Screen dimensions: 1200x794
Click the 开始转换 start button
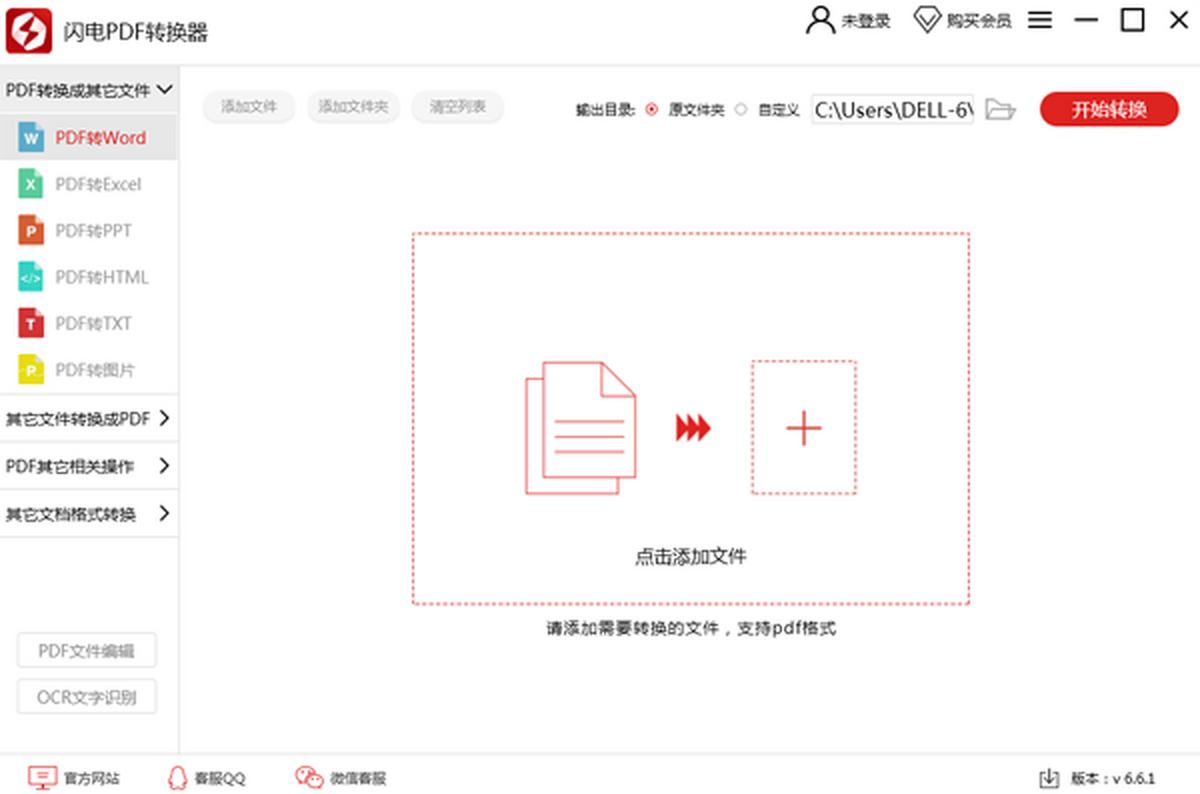tap(1109, 110)
